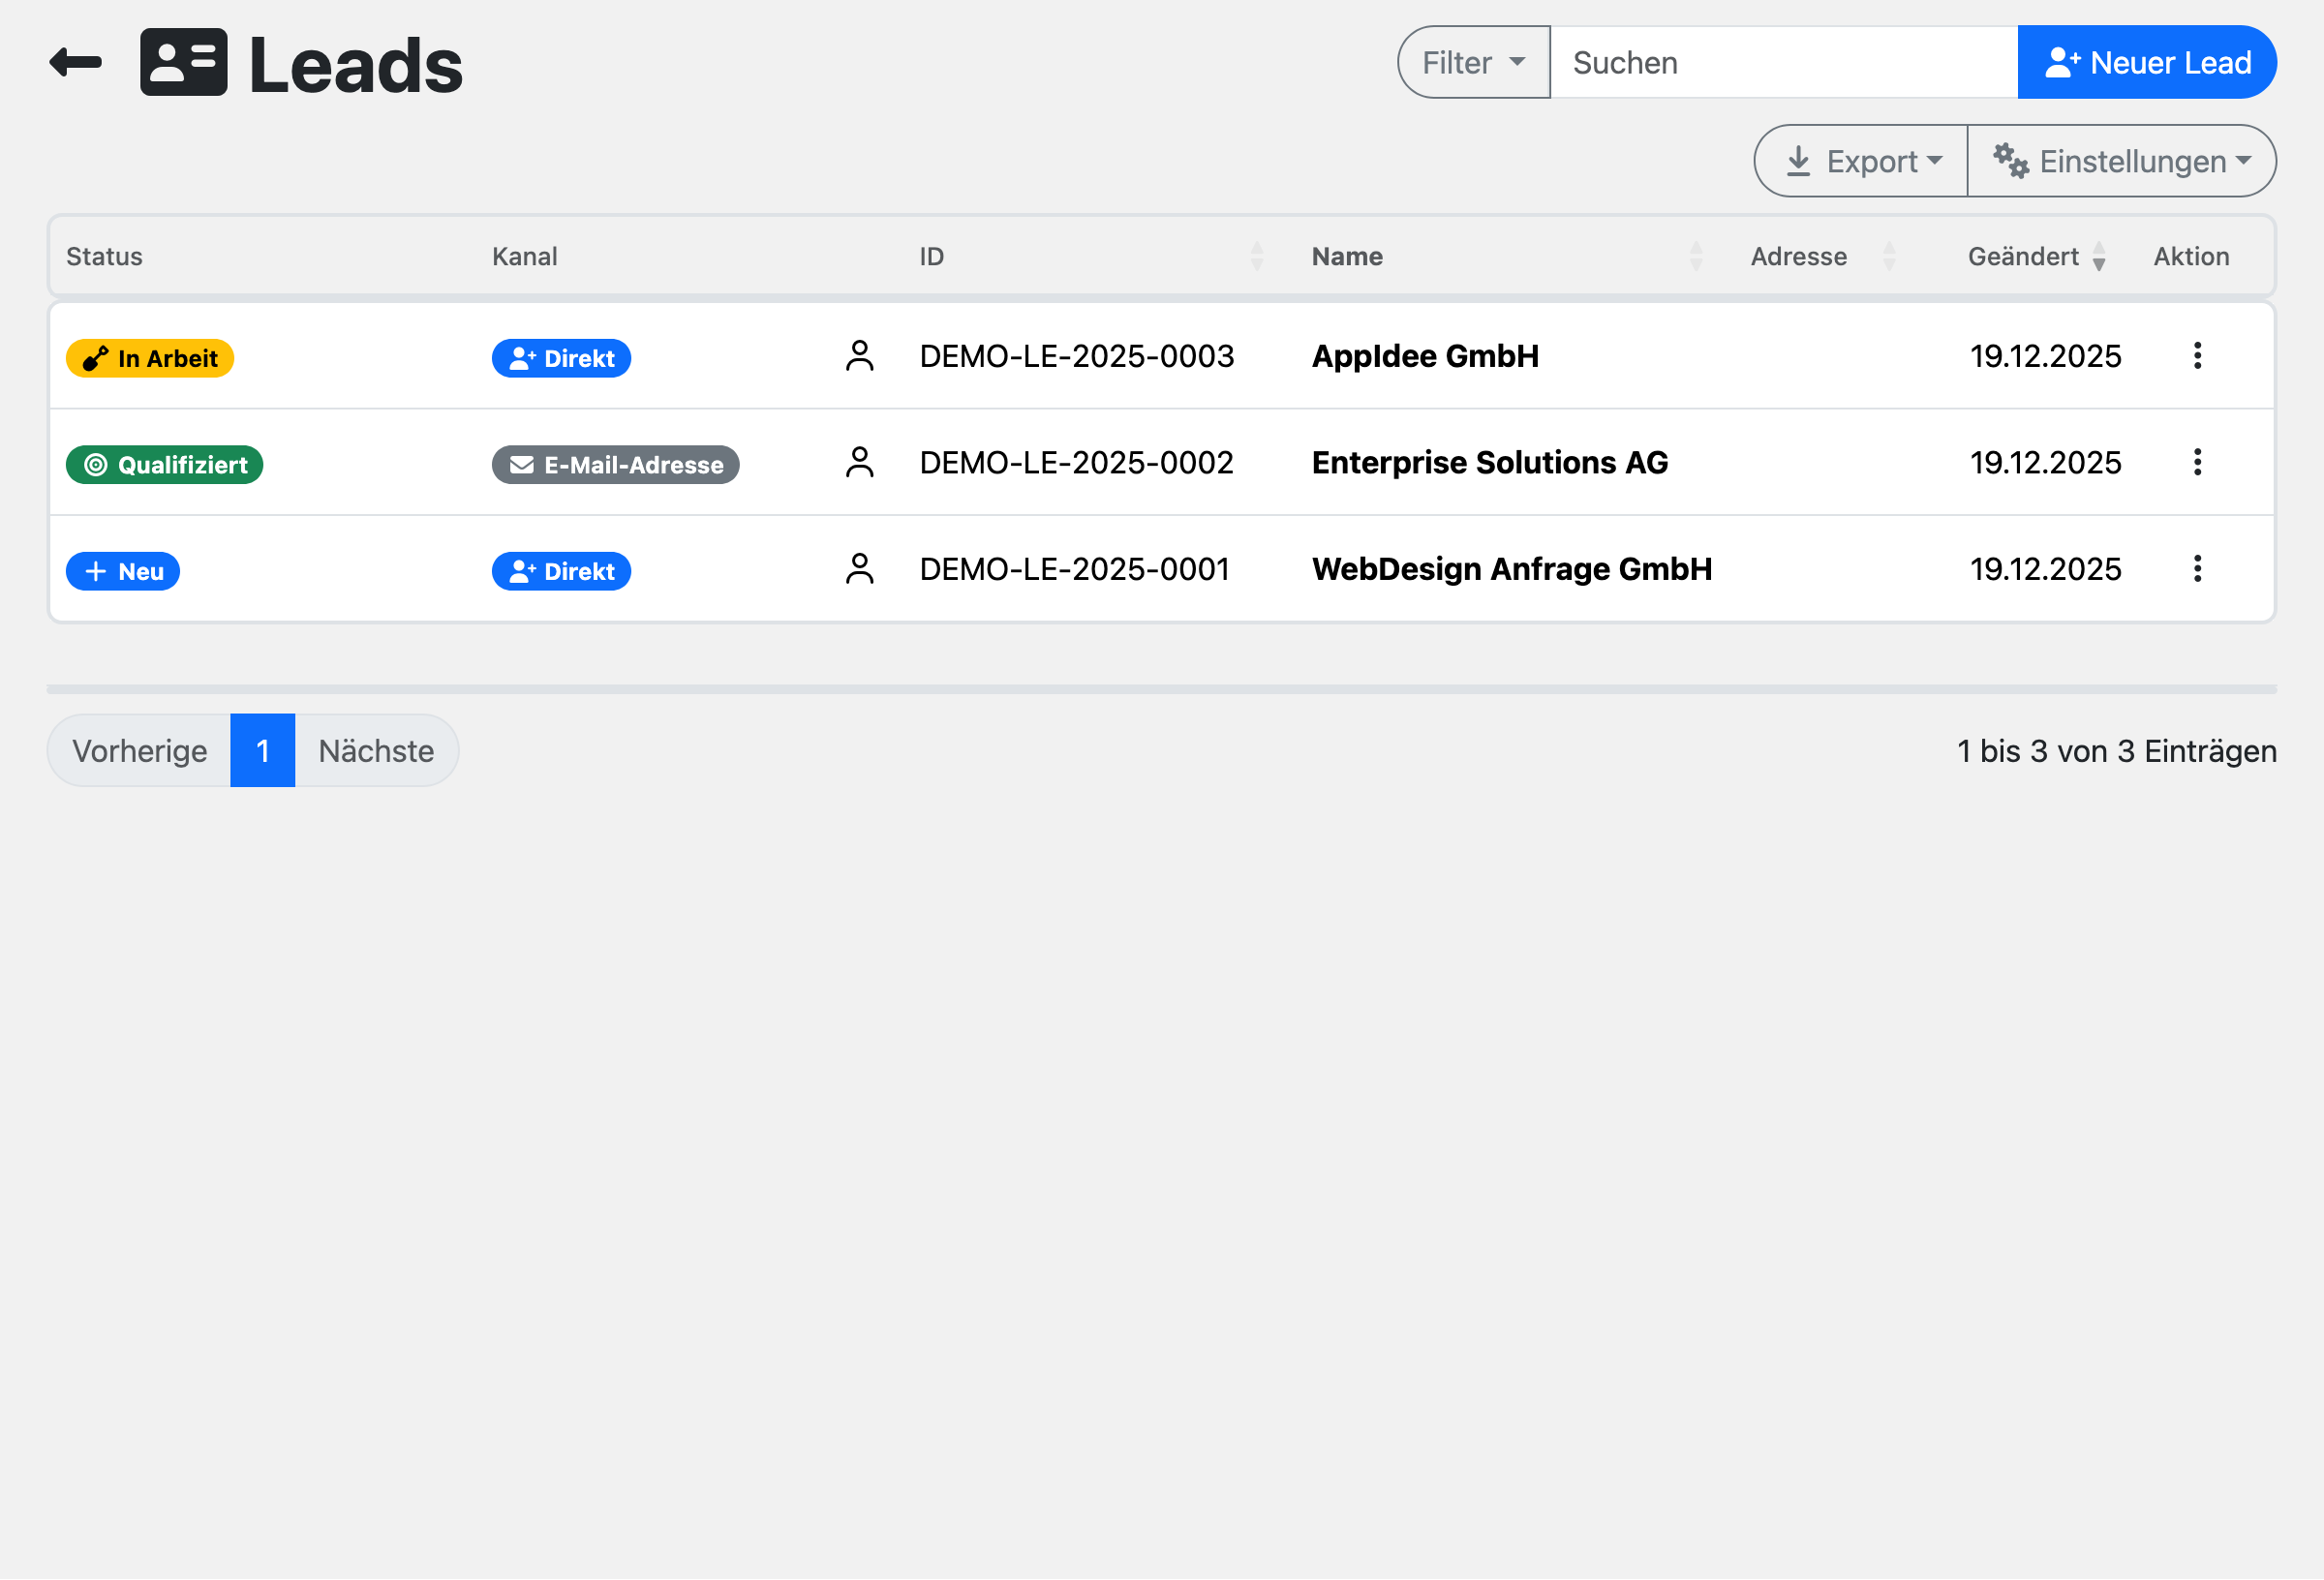Click person icon in DEMO-LE-2025-0002 row
The width and height of the screenshot is (2324, 1580).
point(859,462)
